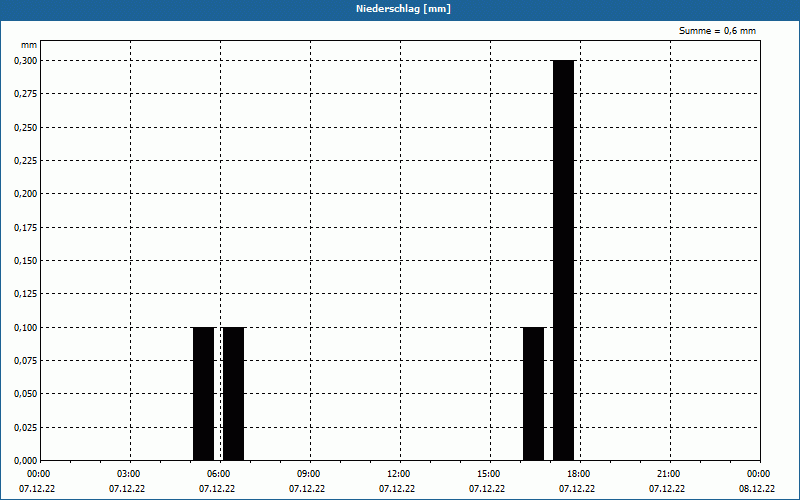
Task: Click the 07.12.22 date under 12:00
Action: (x=397, y=488)
